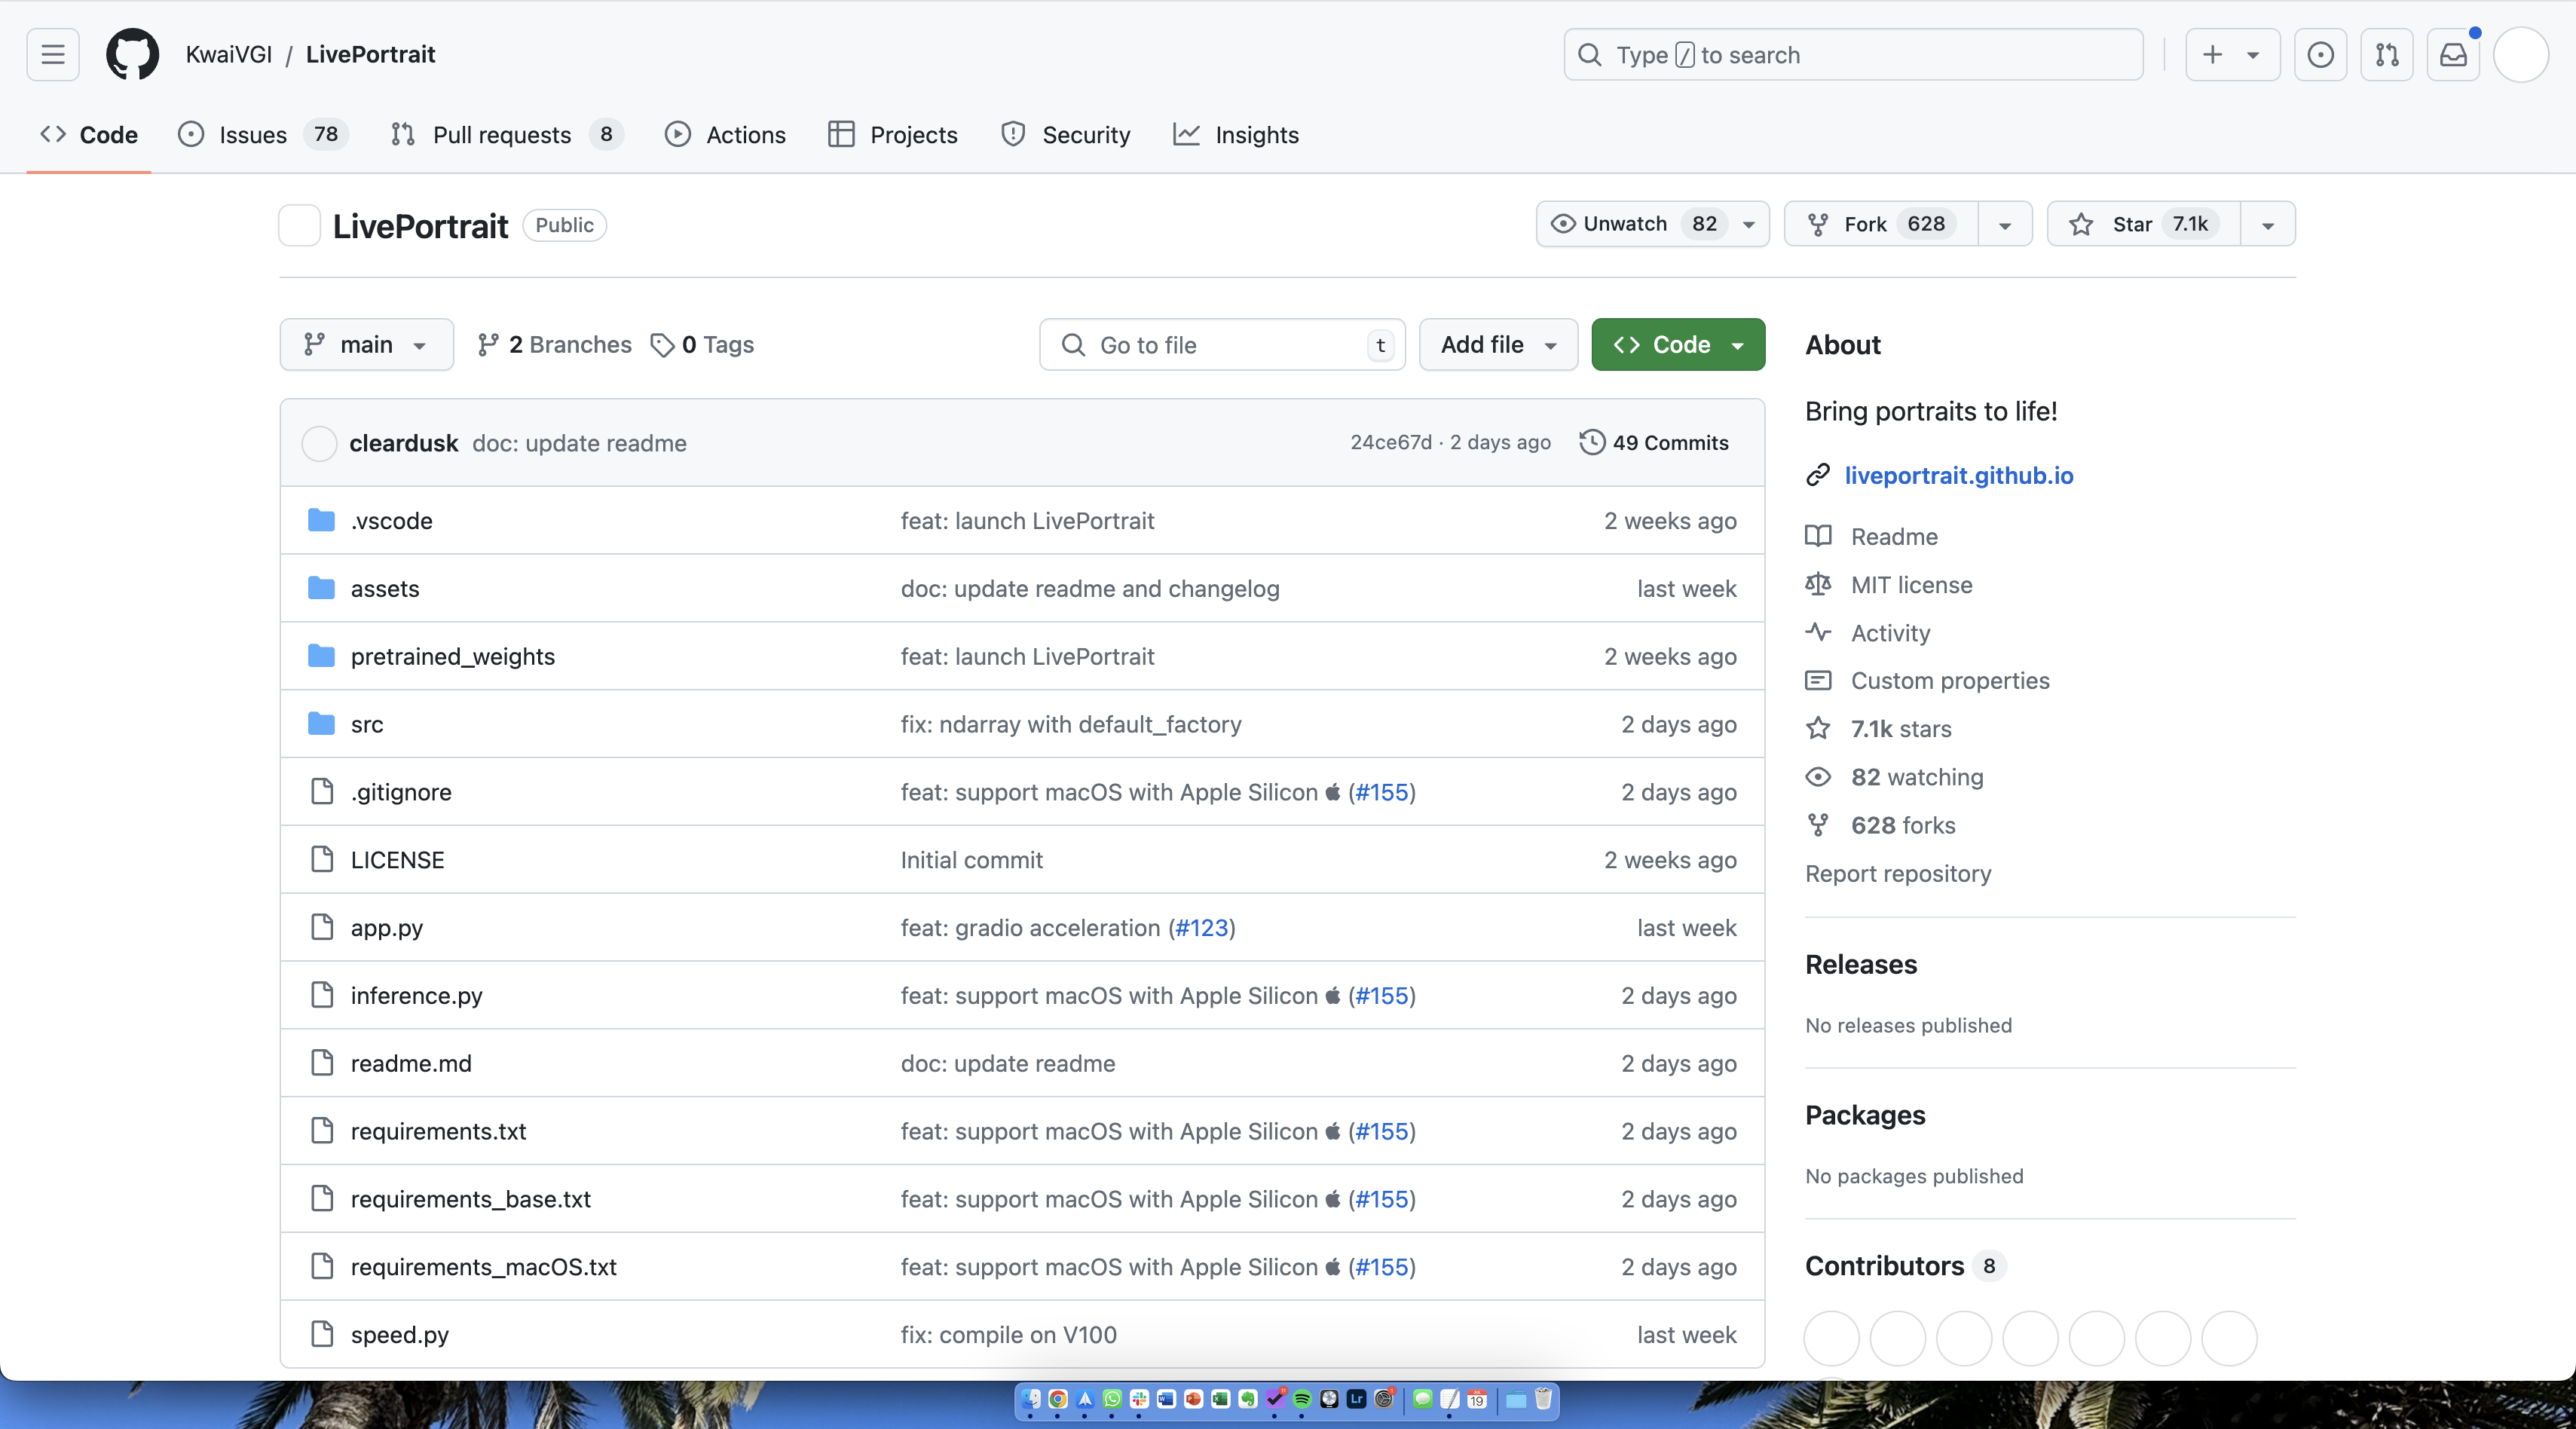Open the 'fix: compile on V100' commit message
The image size is (2576, 1429).
coord(1008,1335)
